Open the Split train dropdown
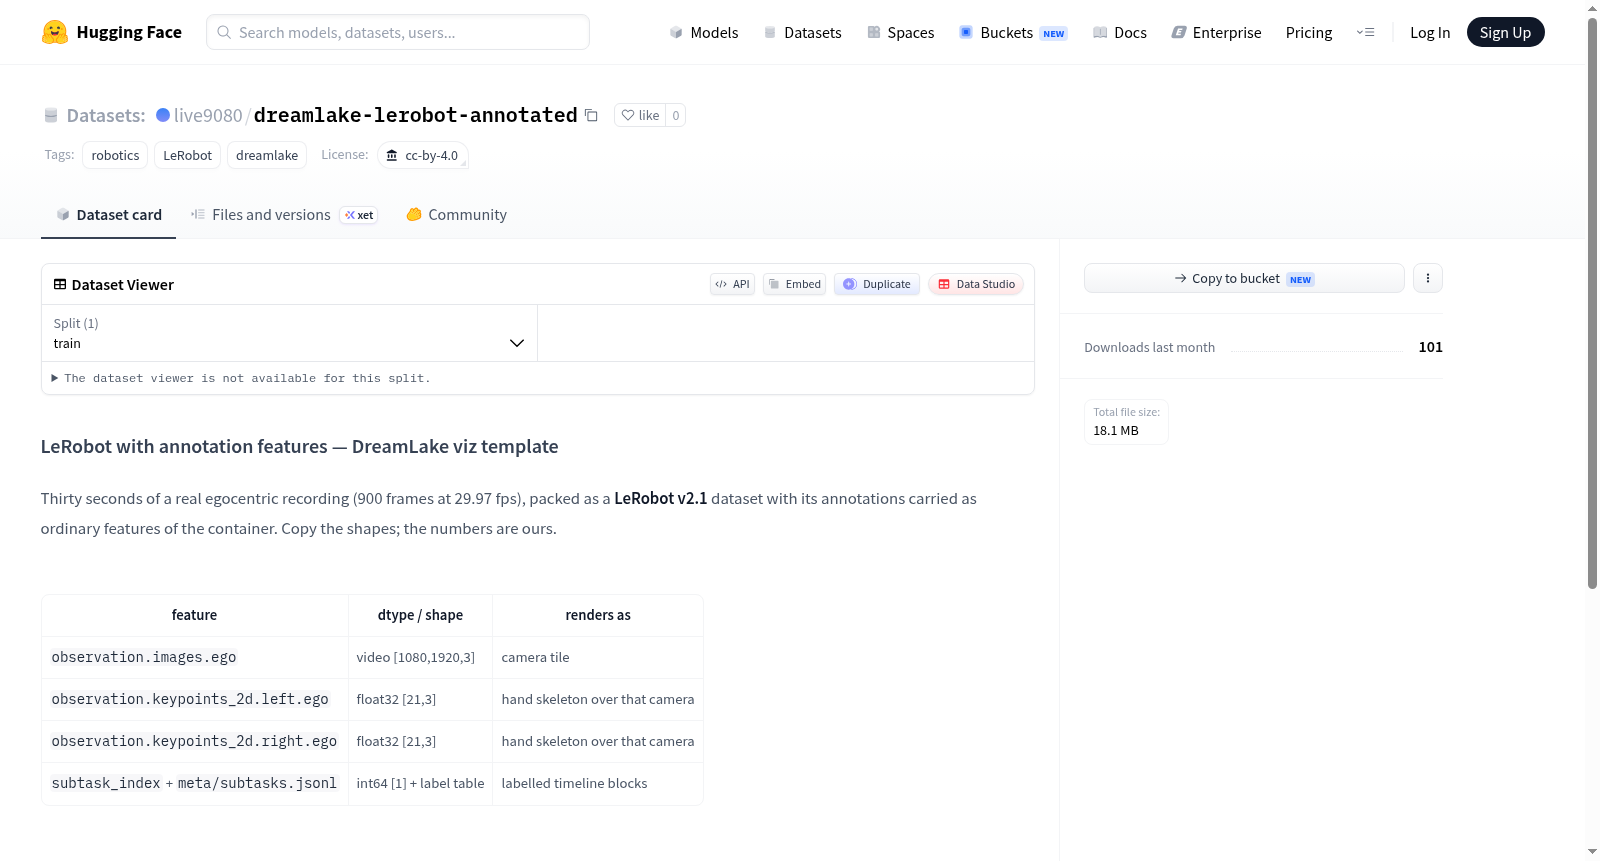This screenshot has height=861, width=1600. click(x=289, y=333)
